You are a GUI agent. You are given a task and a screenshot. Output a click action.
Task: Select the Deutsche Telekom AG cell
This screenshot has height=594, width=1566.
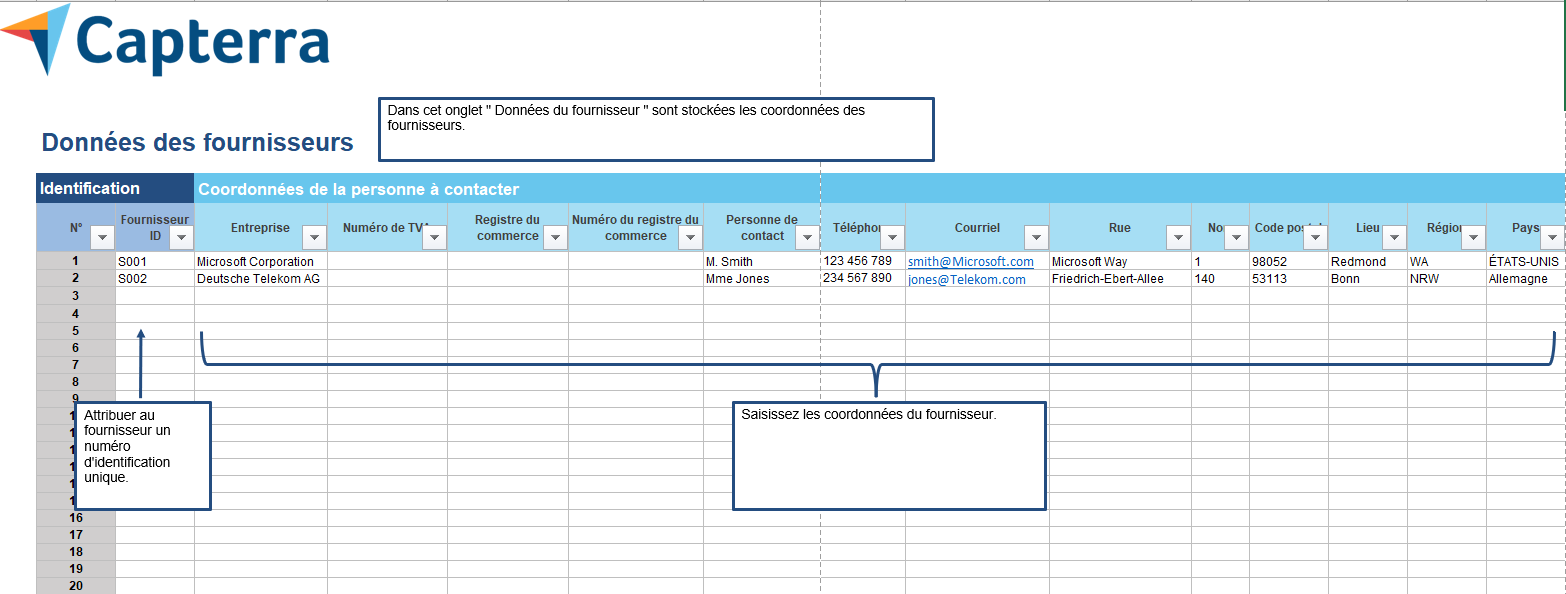click(258, 278)
